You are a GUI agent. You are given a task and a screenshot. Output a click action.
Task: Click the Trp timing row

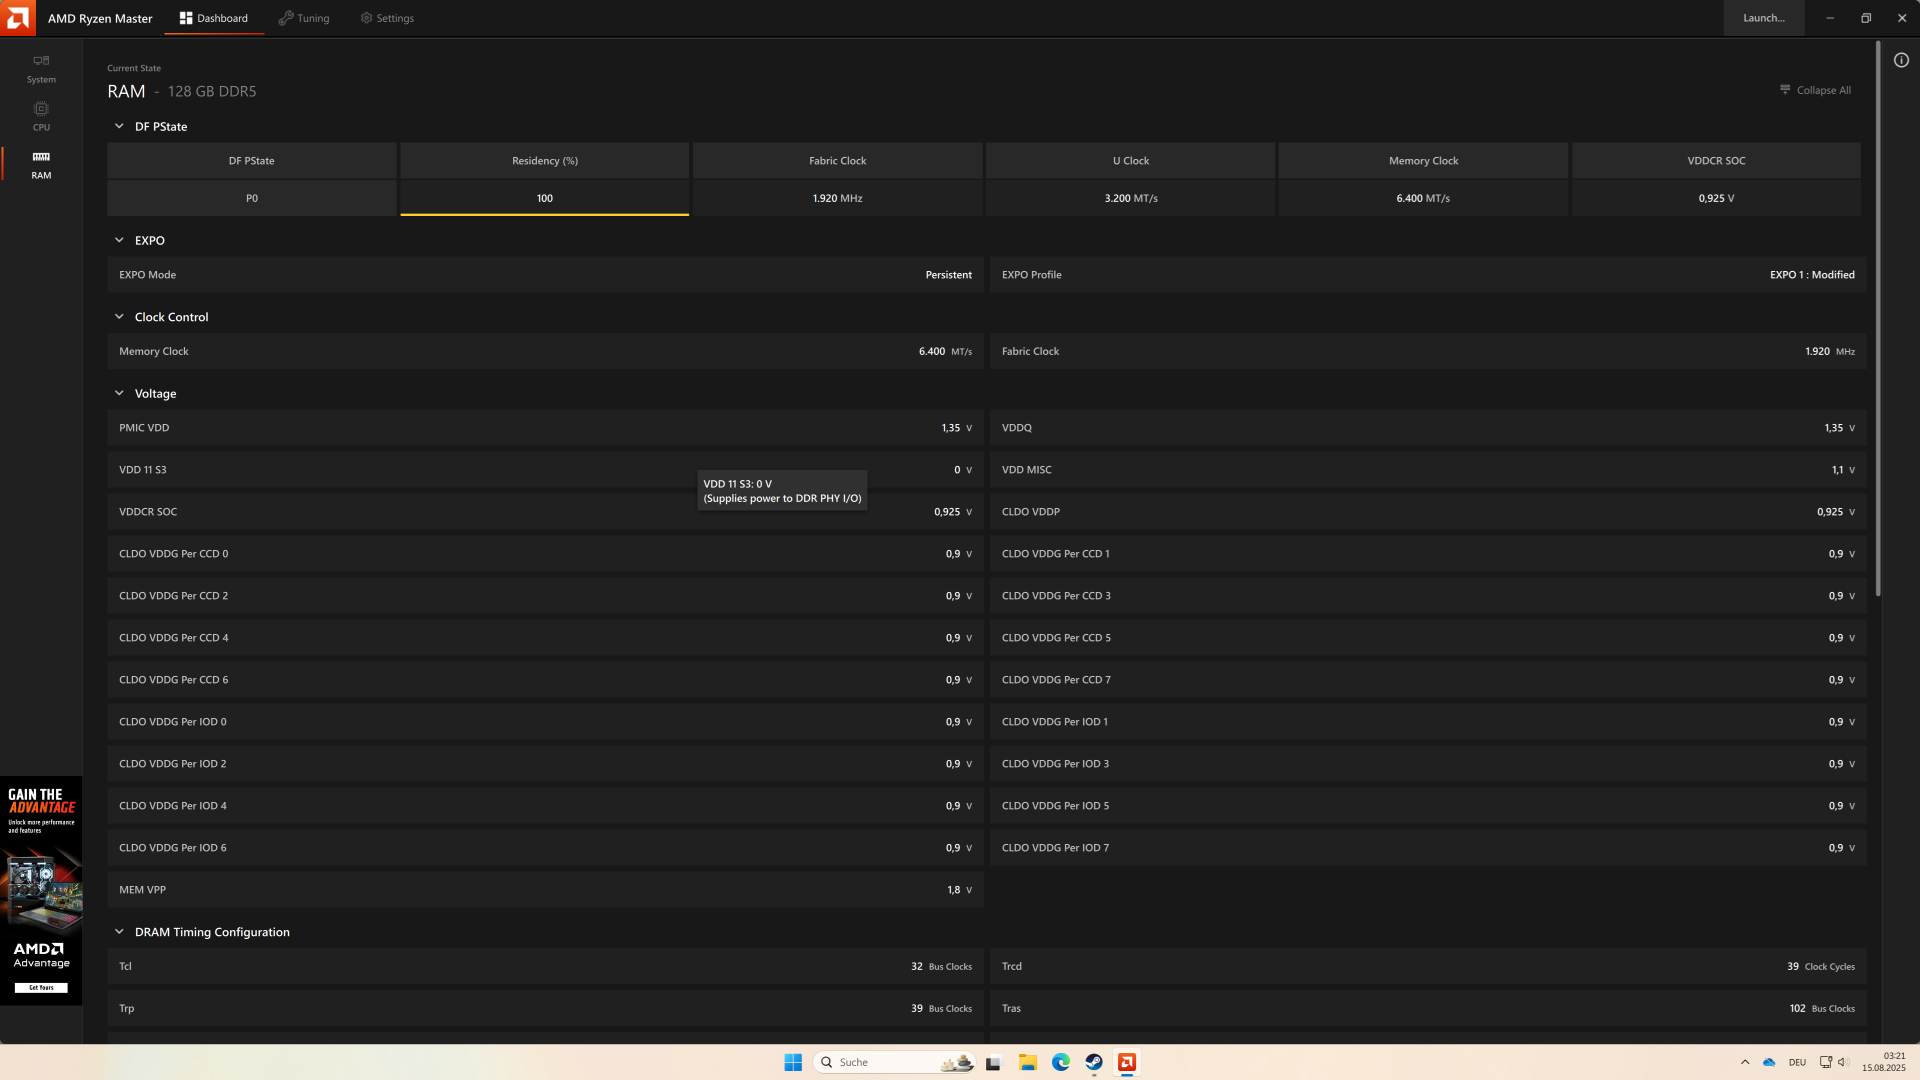(x=546, y=1008)
